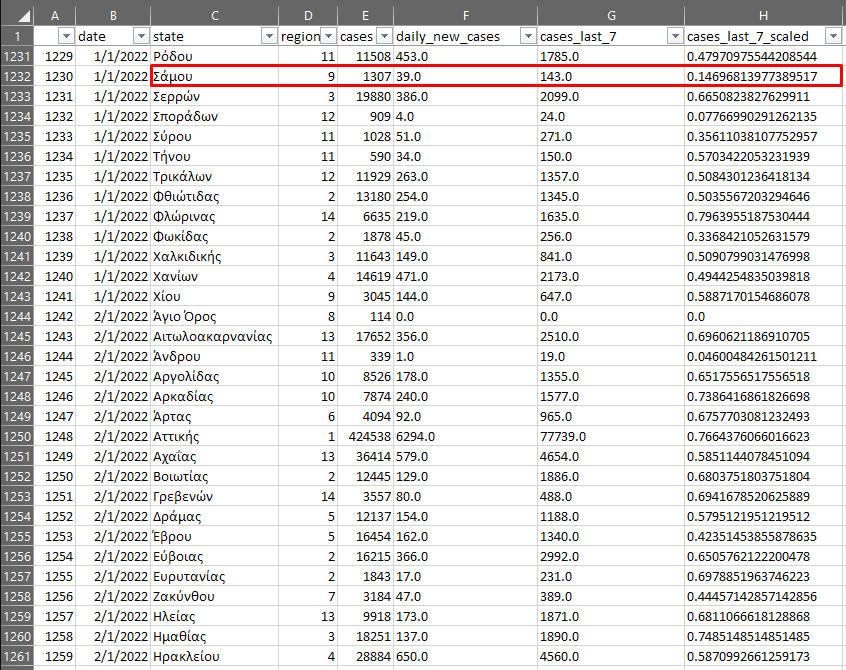
Task: Click the cell containing Αττικής
Action: 215,436
